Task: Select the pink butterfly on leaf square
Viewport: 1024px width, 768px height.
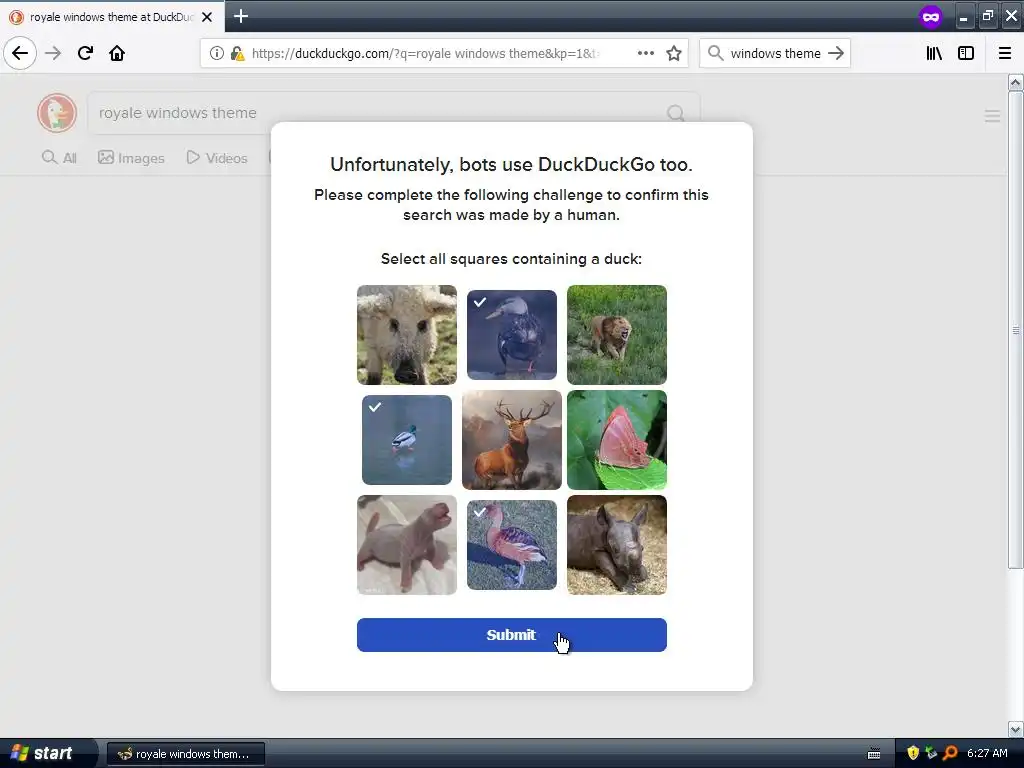Action: tap(616, 440)
